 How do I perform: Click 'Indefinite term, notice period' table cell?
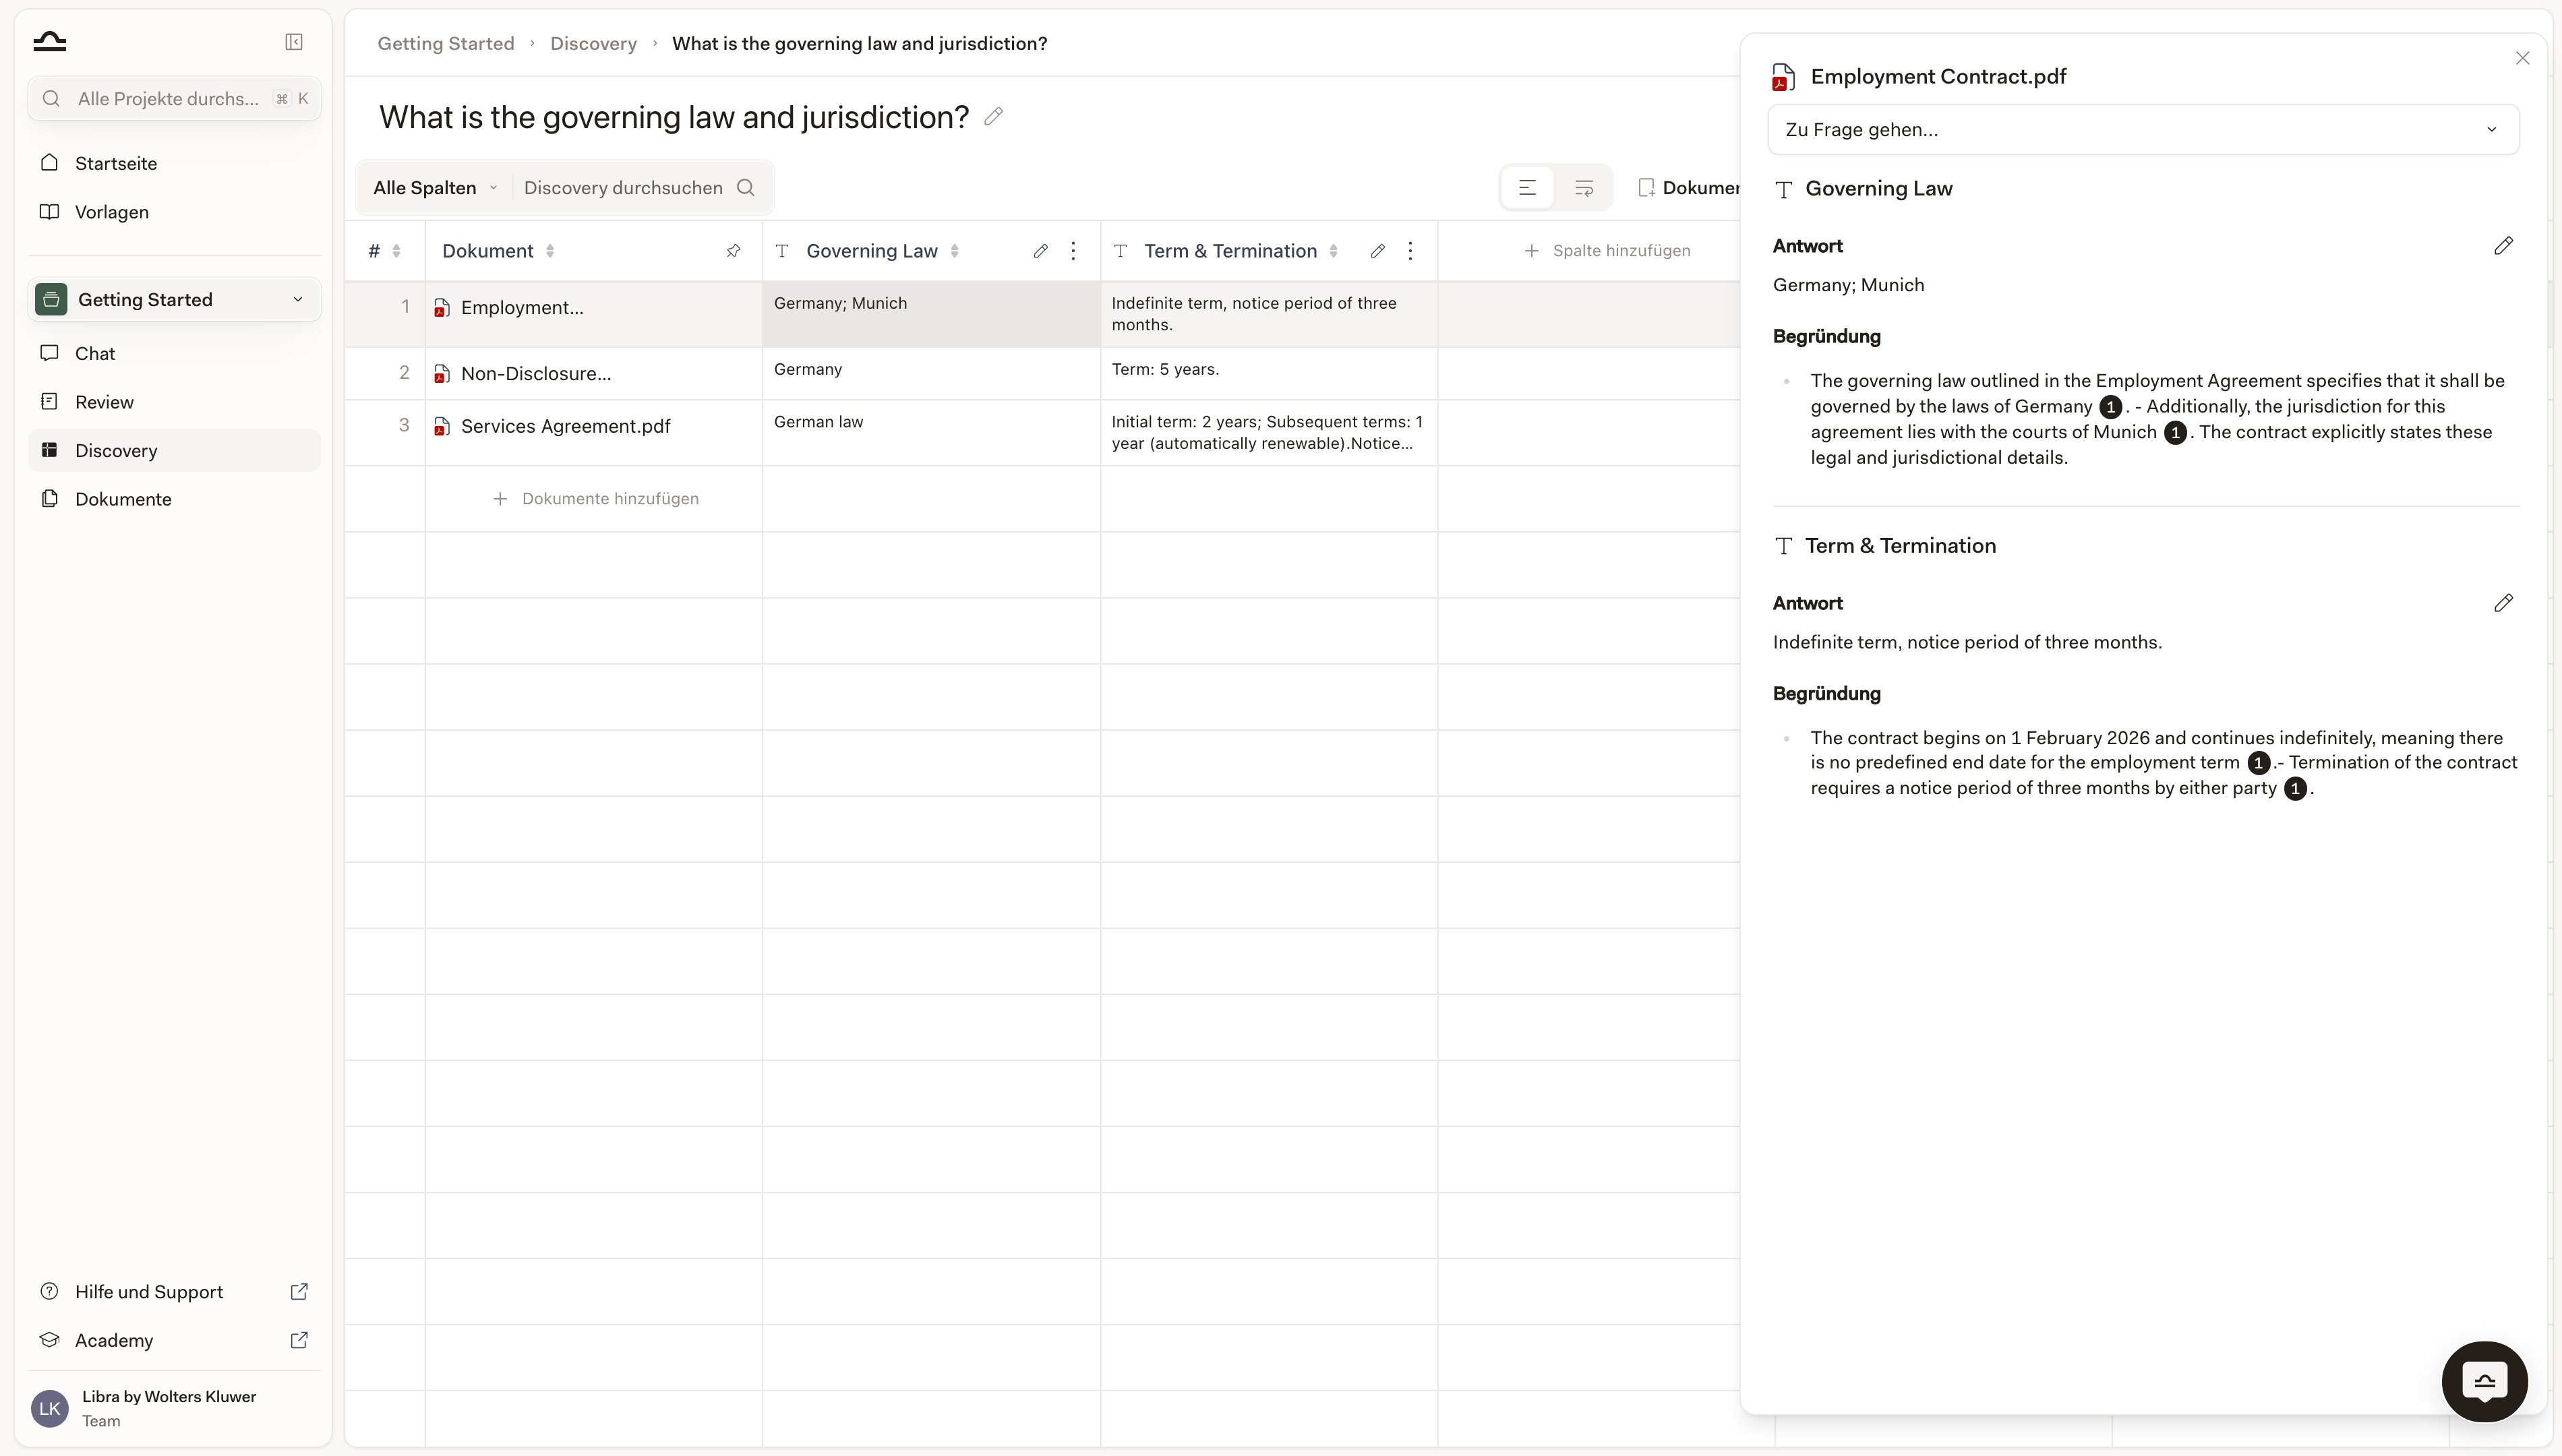click(1269, 315)
